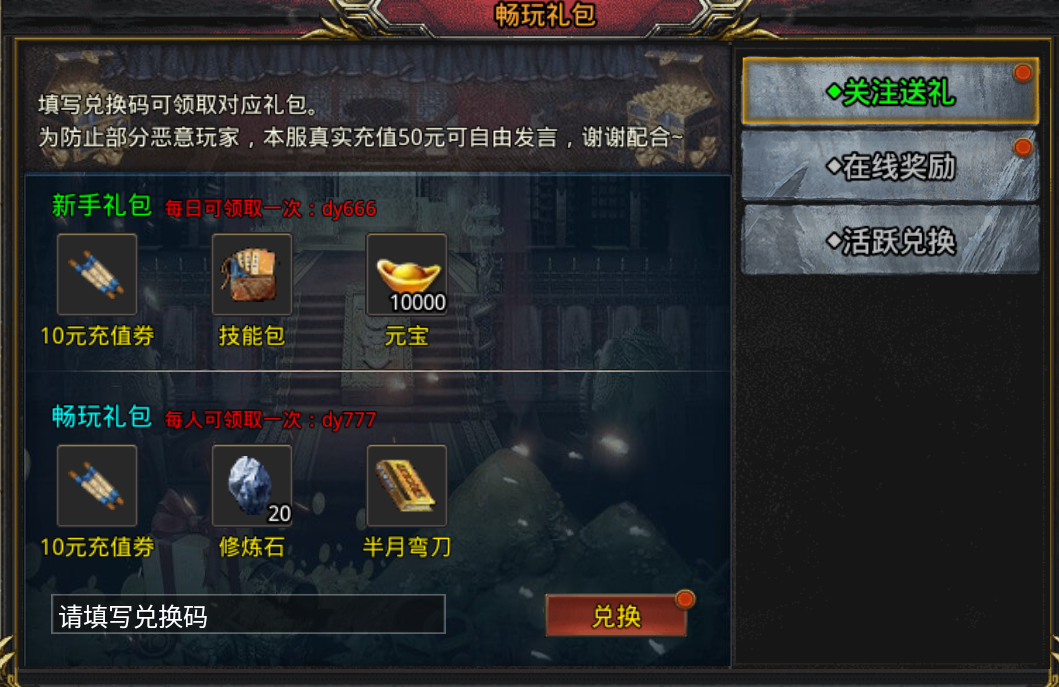Screen dimensions: 1059x687
Task: Select the 技能包 skill pack icon
Action: click(x=251, y=274)
